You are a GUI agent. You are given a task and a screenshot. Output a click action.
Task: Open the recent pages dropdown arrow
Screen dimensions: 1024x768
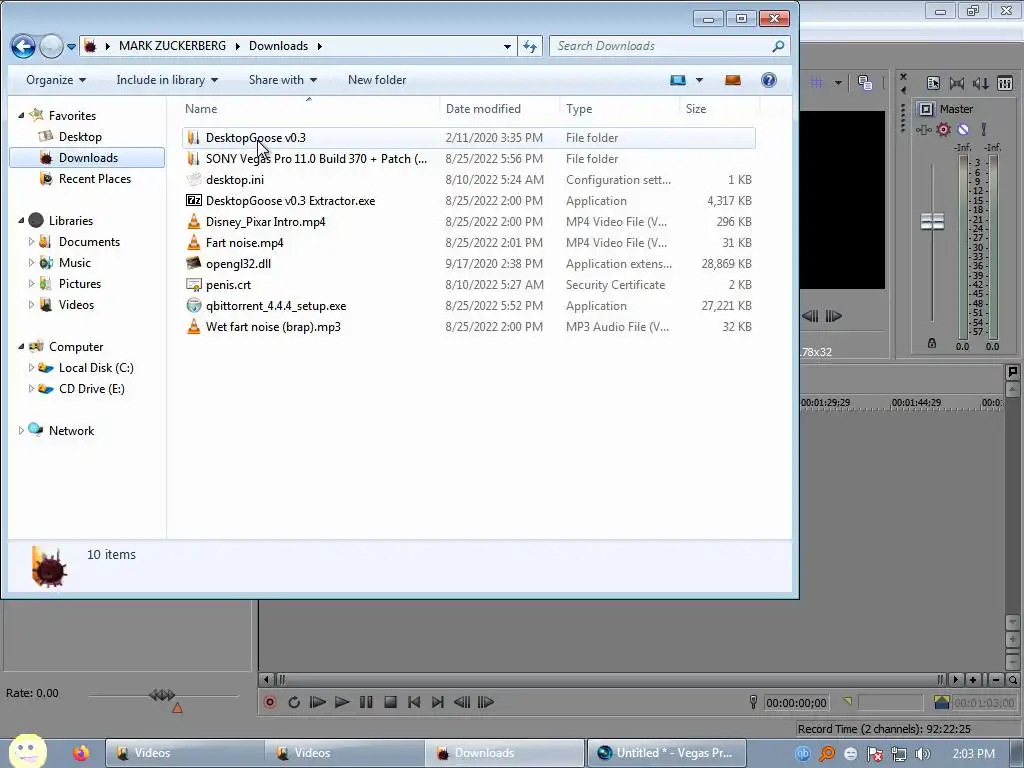tap(71, 46)
